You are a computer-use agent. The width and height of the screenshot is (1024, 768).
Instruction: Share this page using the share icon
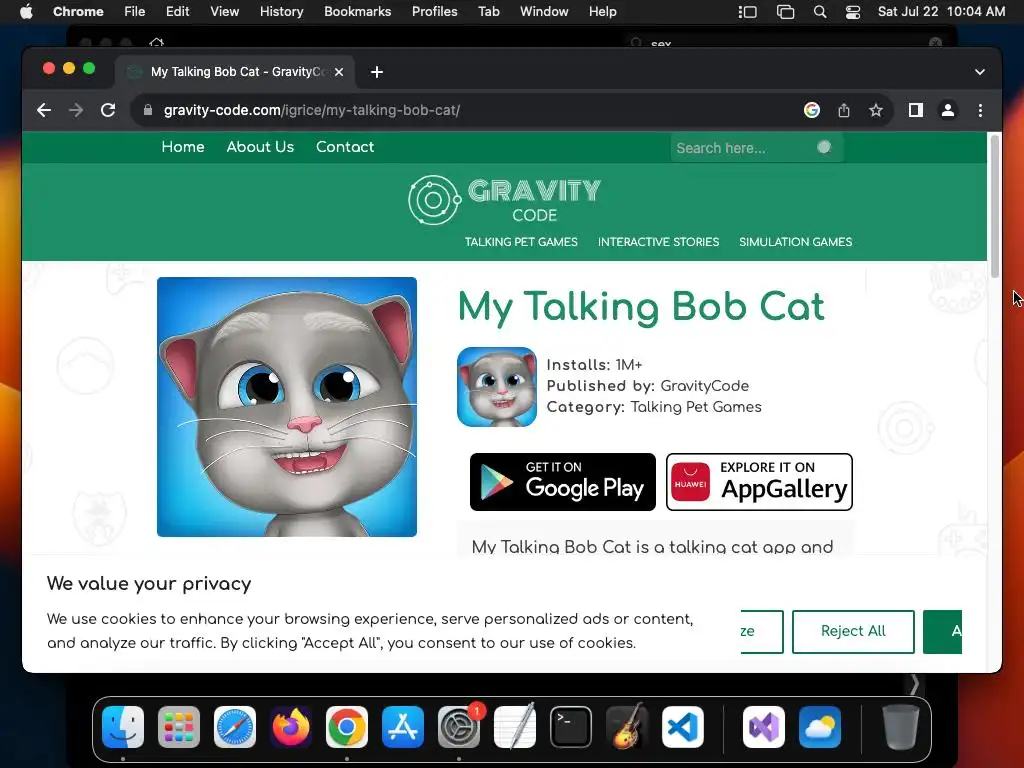pos(844,110)
